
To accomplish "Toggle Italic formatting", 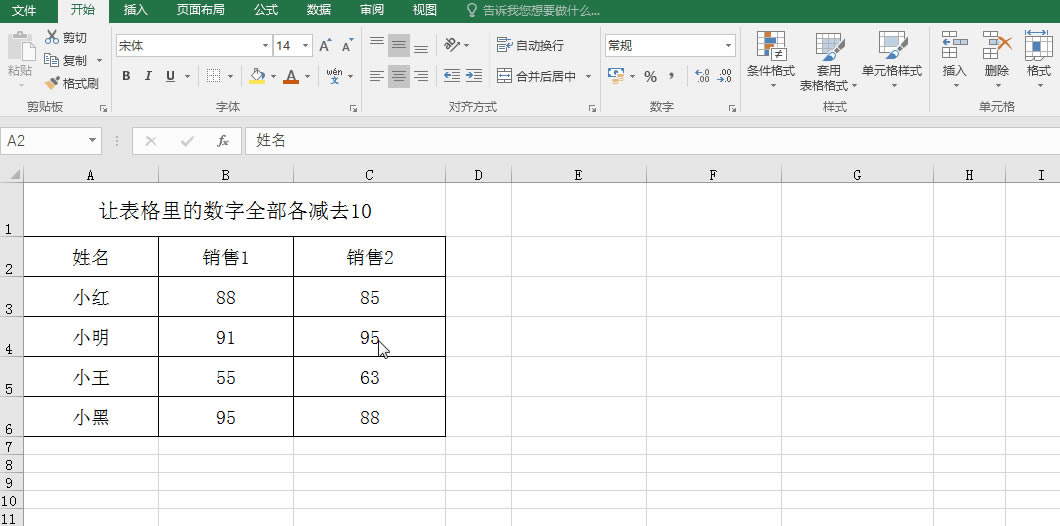I will coord(148,76).
